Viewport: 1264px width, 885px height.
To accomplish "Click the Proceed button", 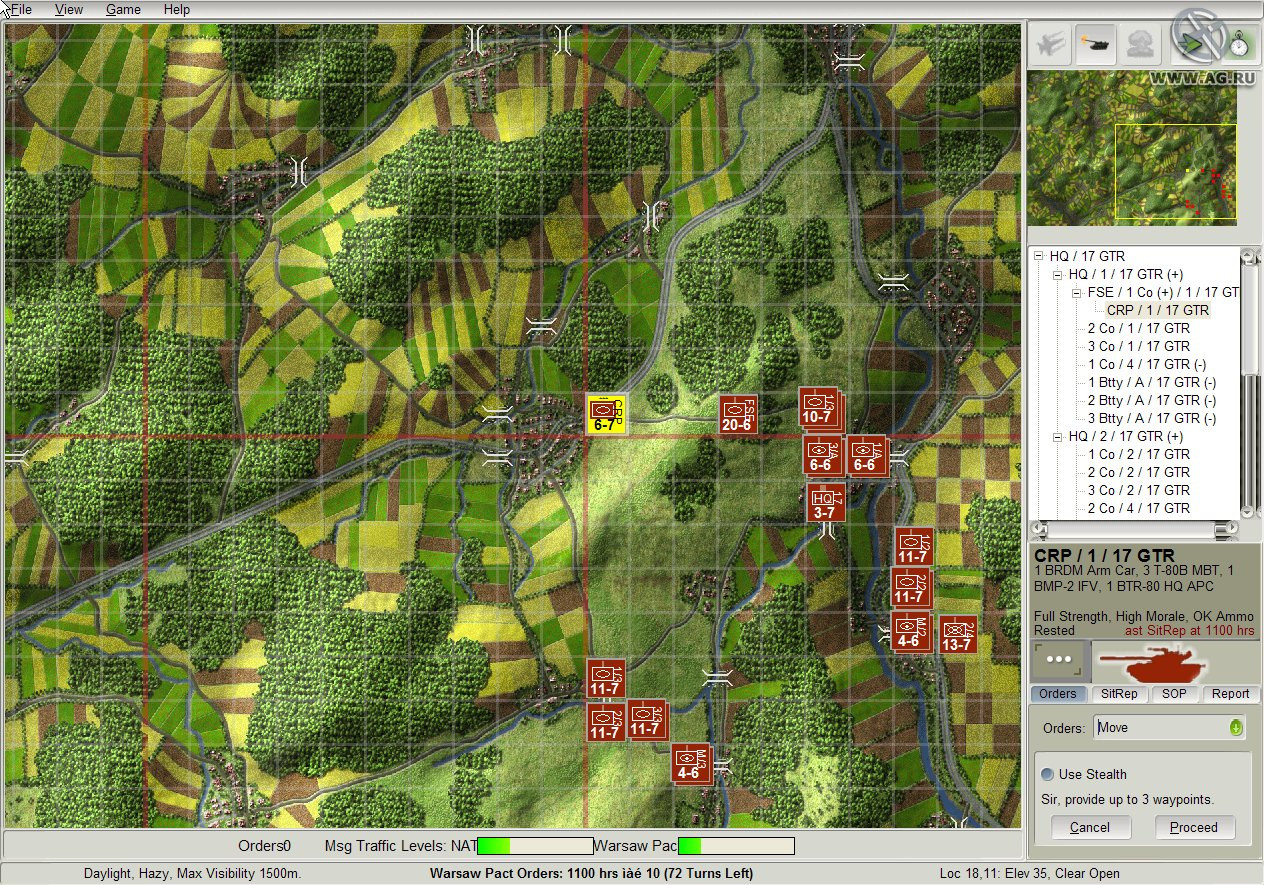I will tap(1195, 827).
